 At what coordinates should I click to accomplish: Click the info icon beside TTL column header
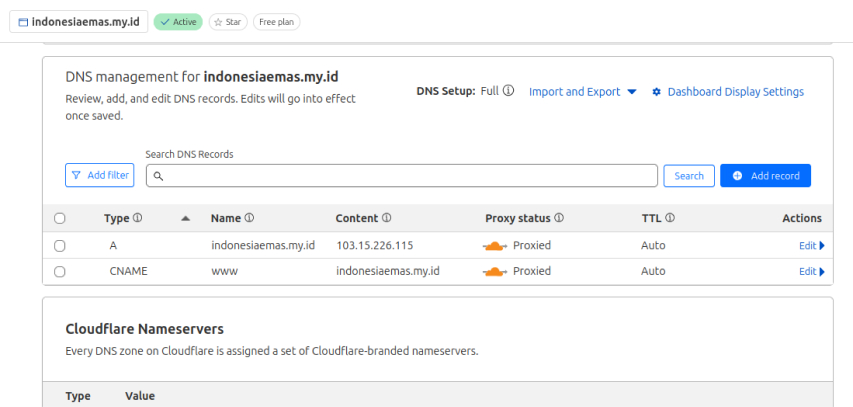coord(670,218)
